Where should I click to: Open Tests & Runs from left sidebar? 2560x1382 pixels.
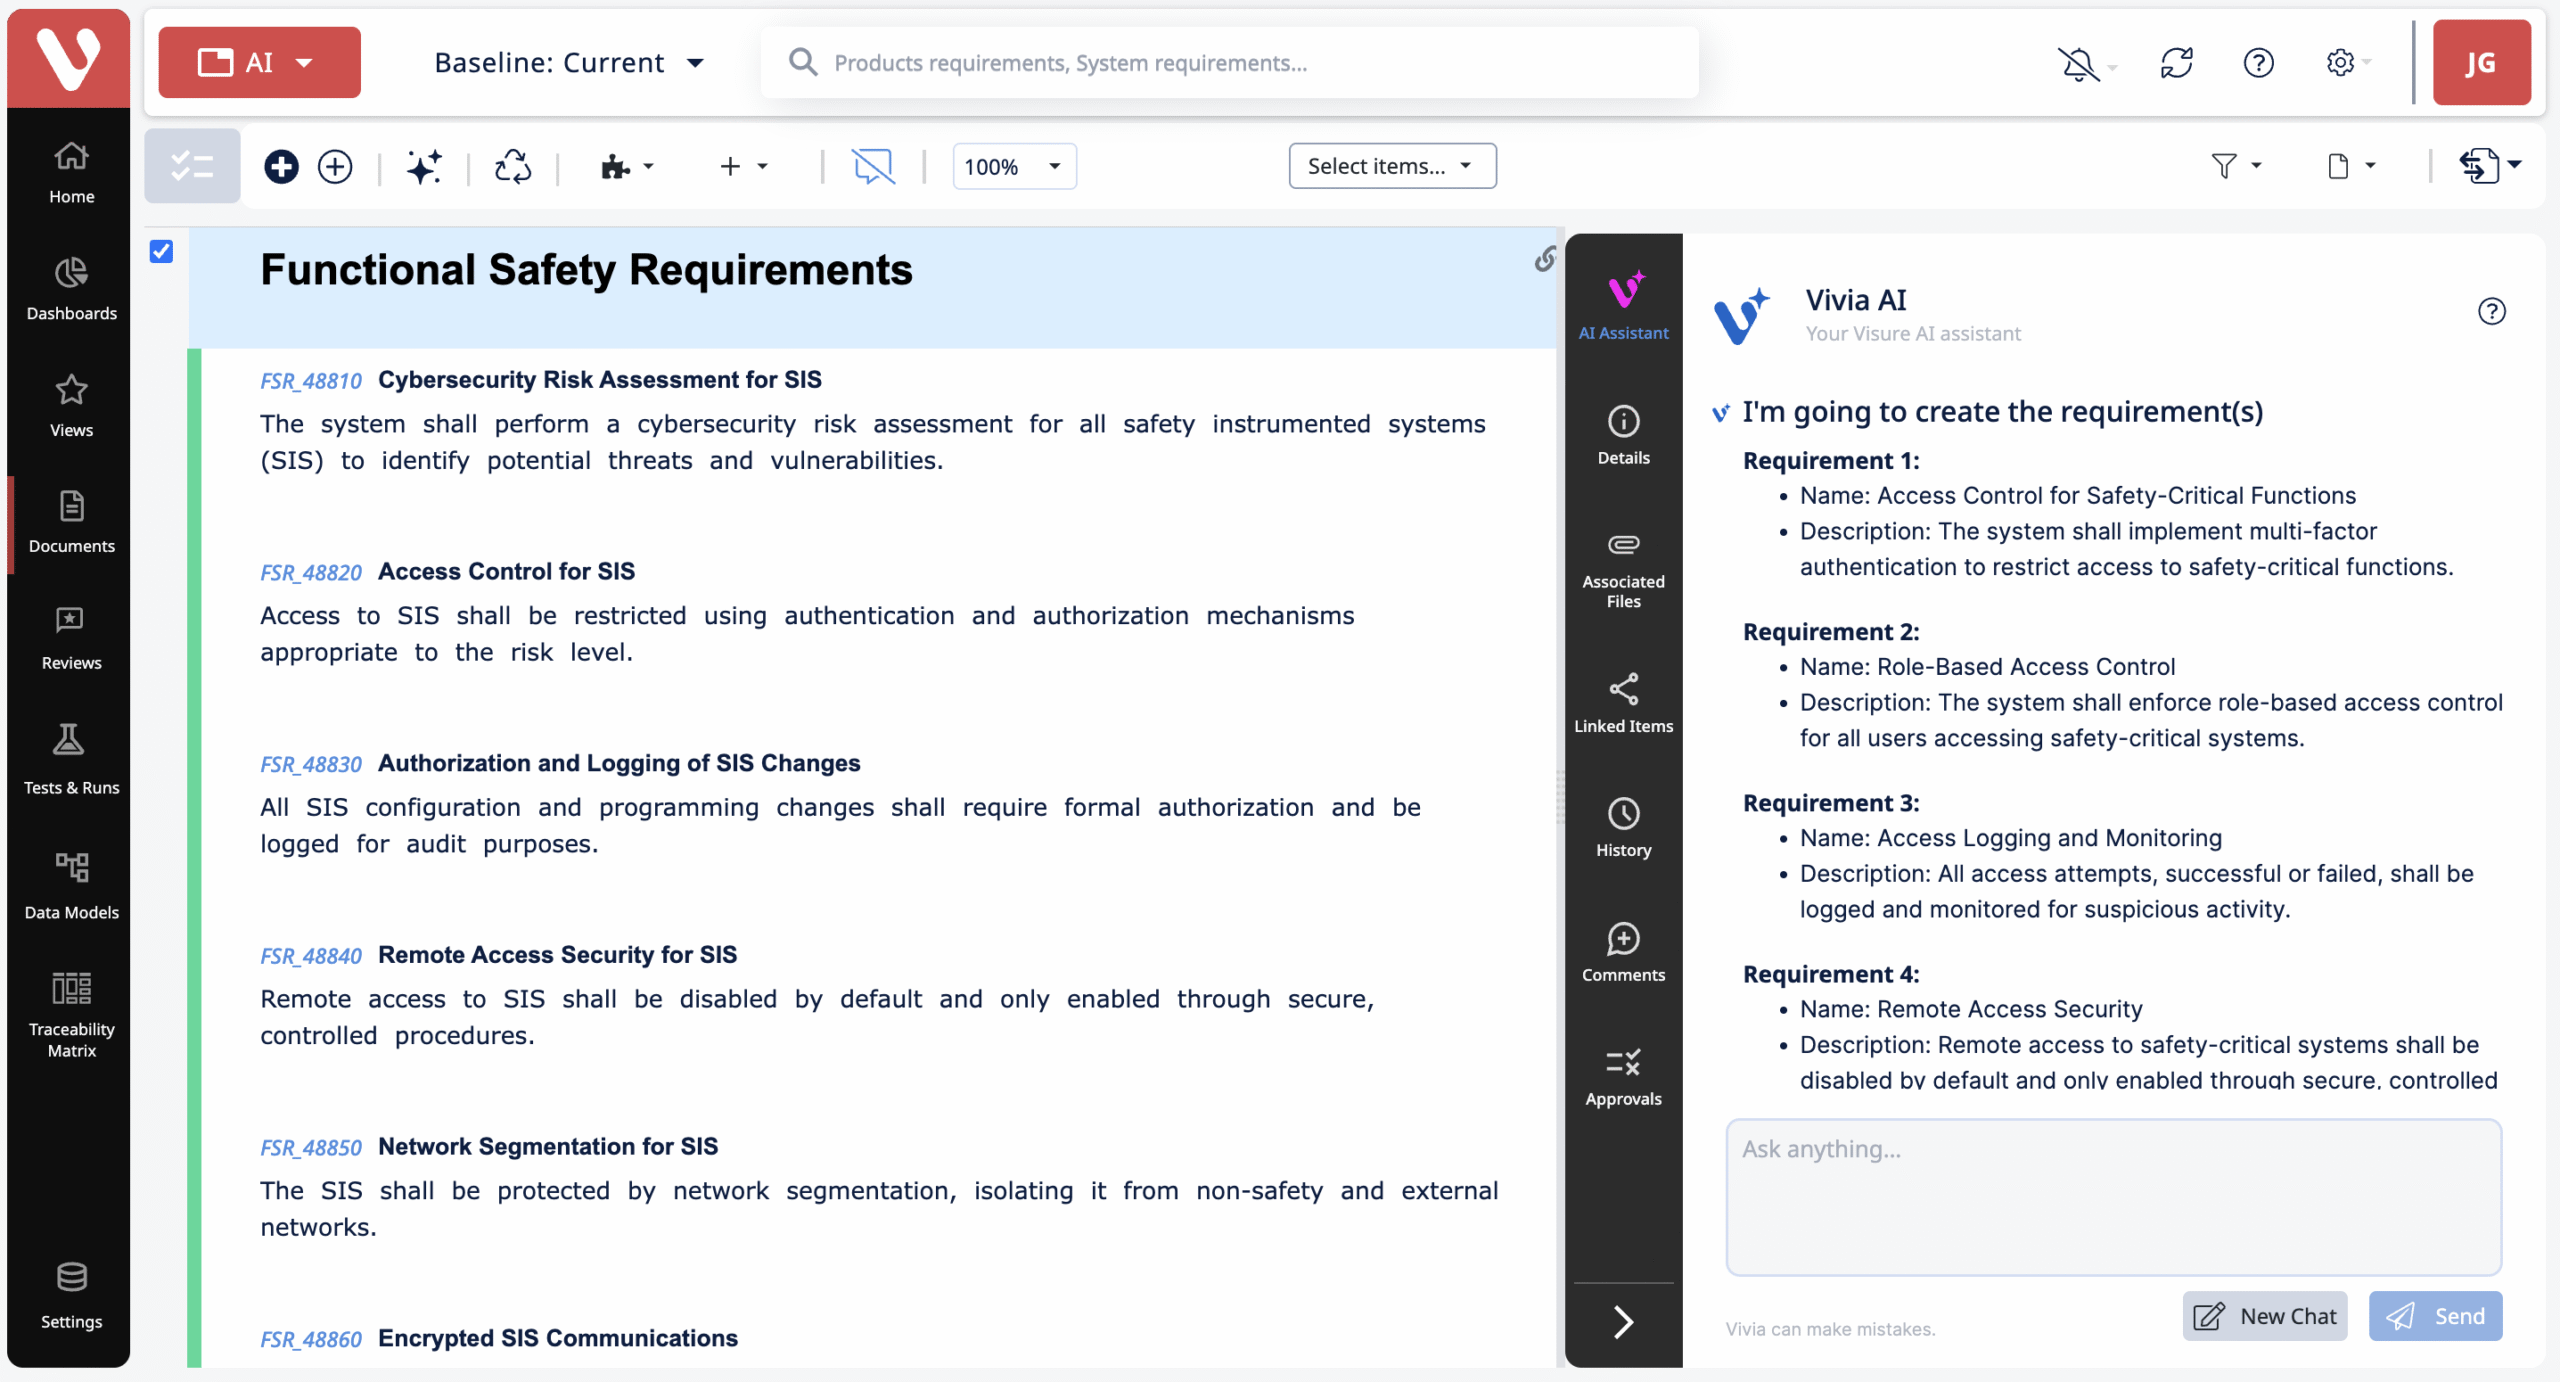click(x=71, y=759)
